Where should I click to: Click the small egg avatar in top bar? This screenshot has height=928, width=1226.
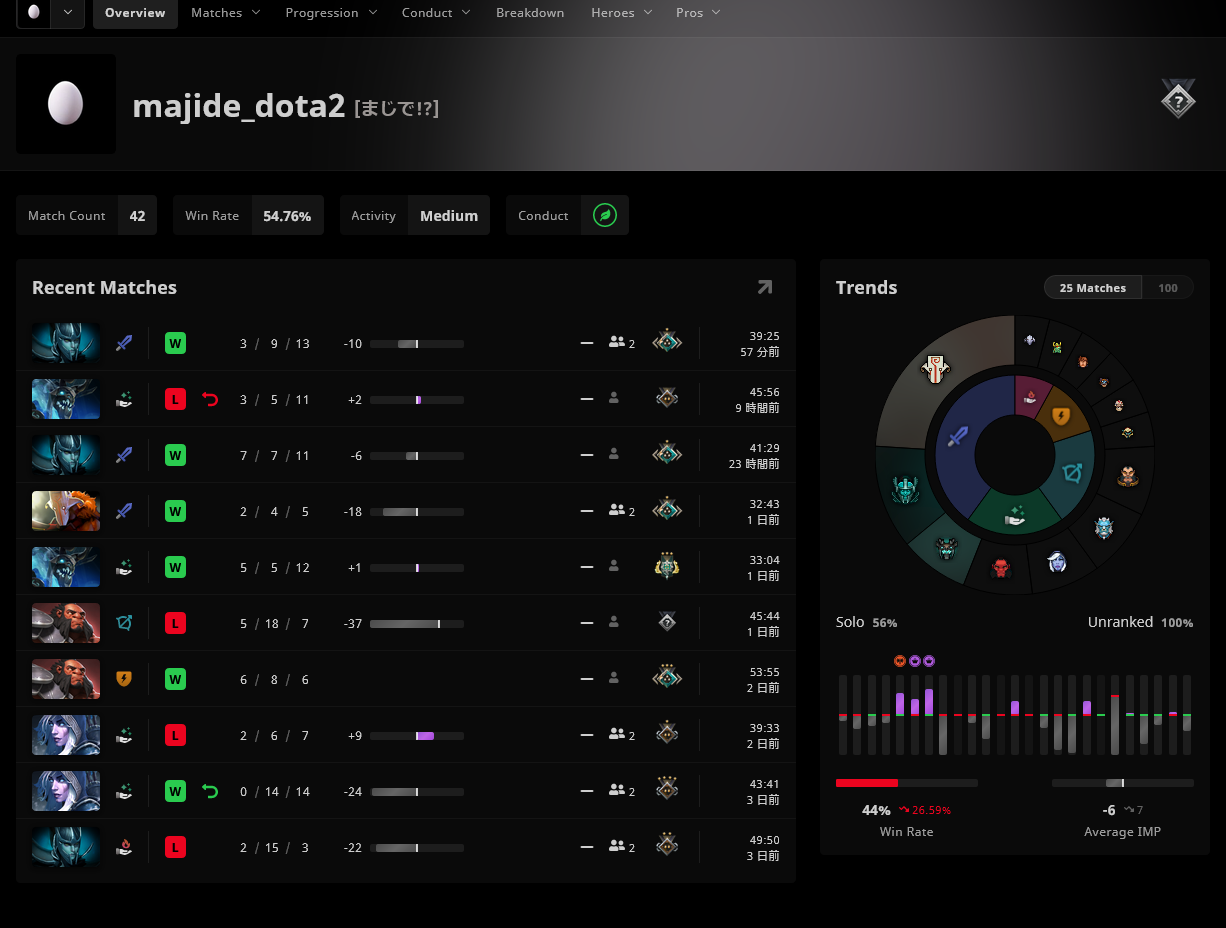tap(34, 12)
